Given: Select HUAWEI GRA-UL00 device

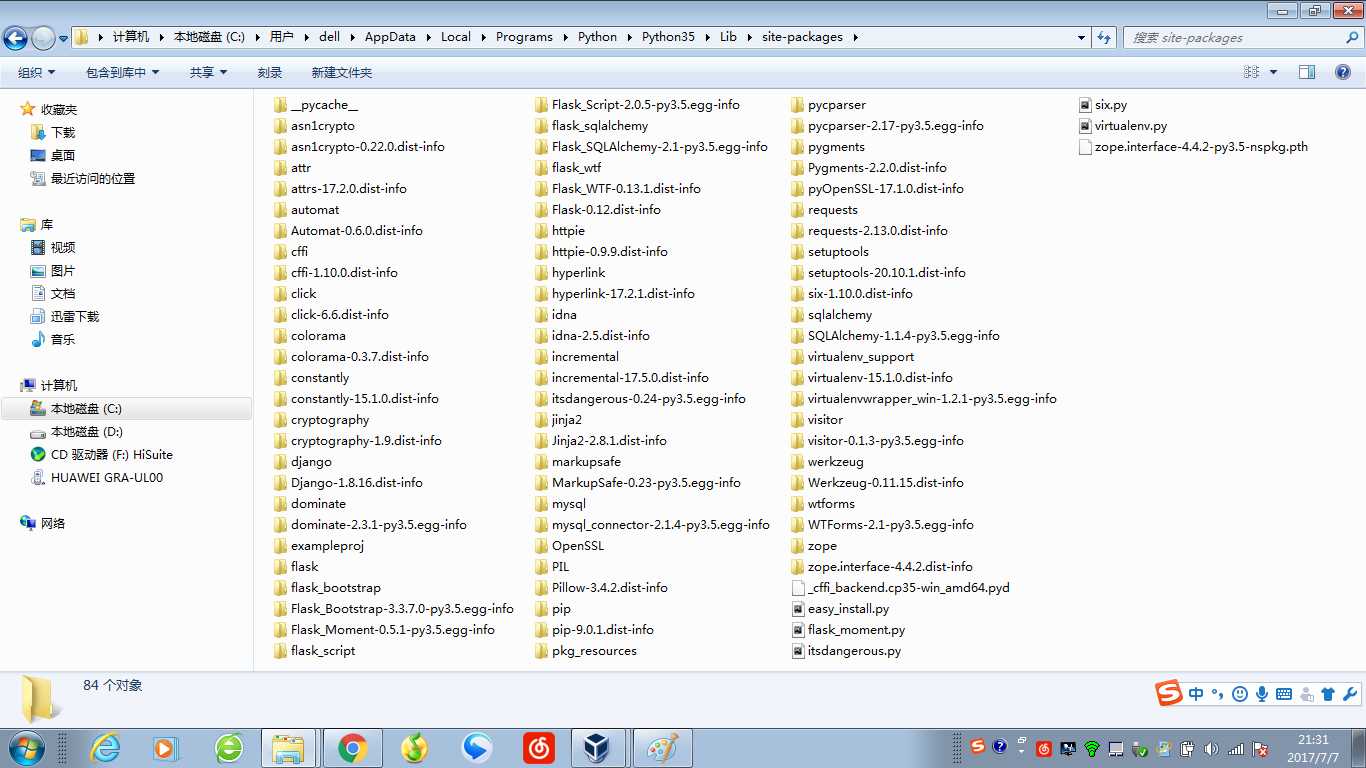Looking at the screenshot, I should click(107, 477).
